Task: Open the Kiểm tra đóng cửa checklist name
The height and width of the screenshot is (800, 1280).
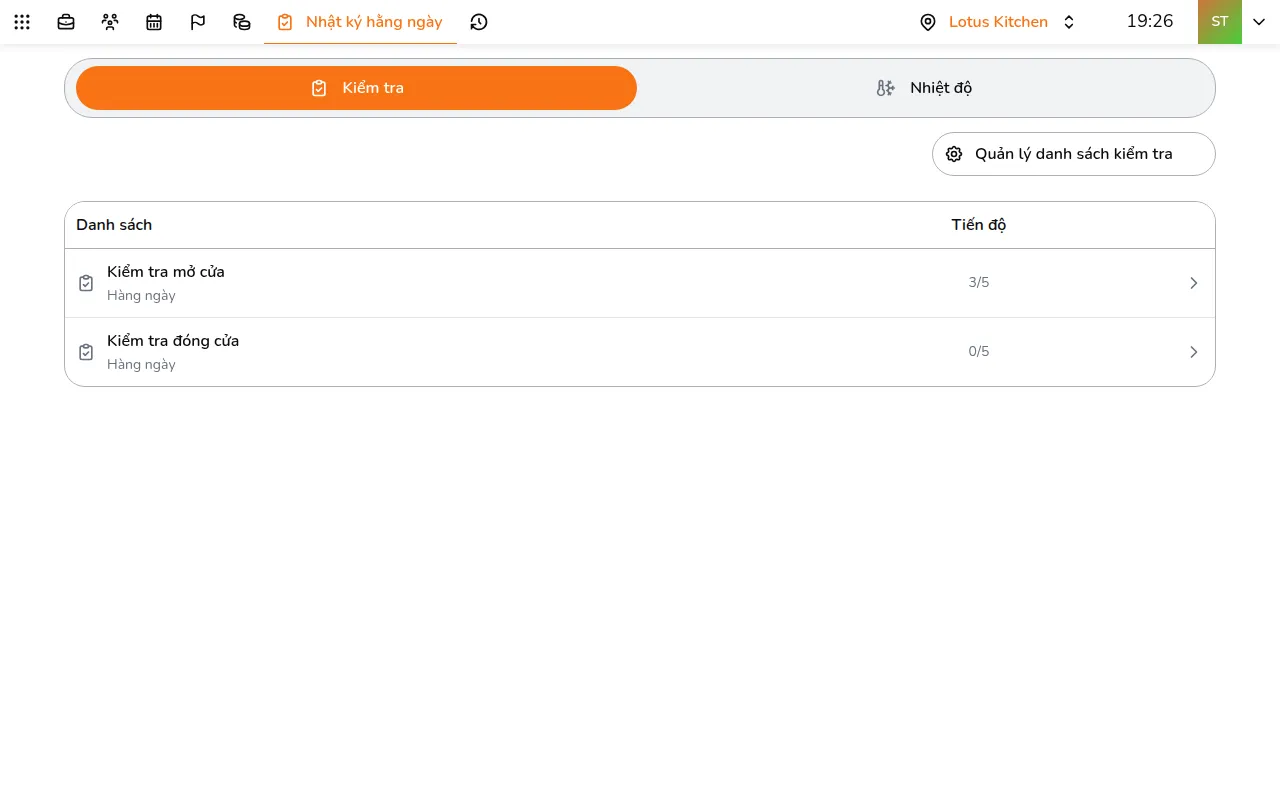Action: click(173, 341)
